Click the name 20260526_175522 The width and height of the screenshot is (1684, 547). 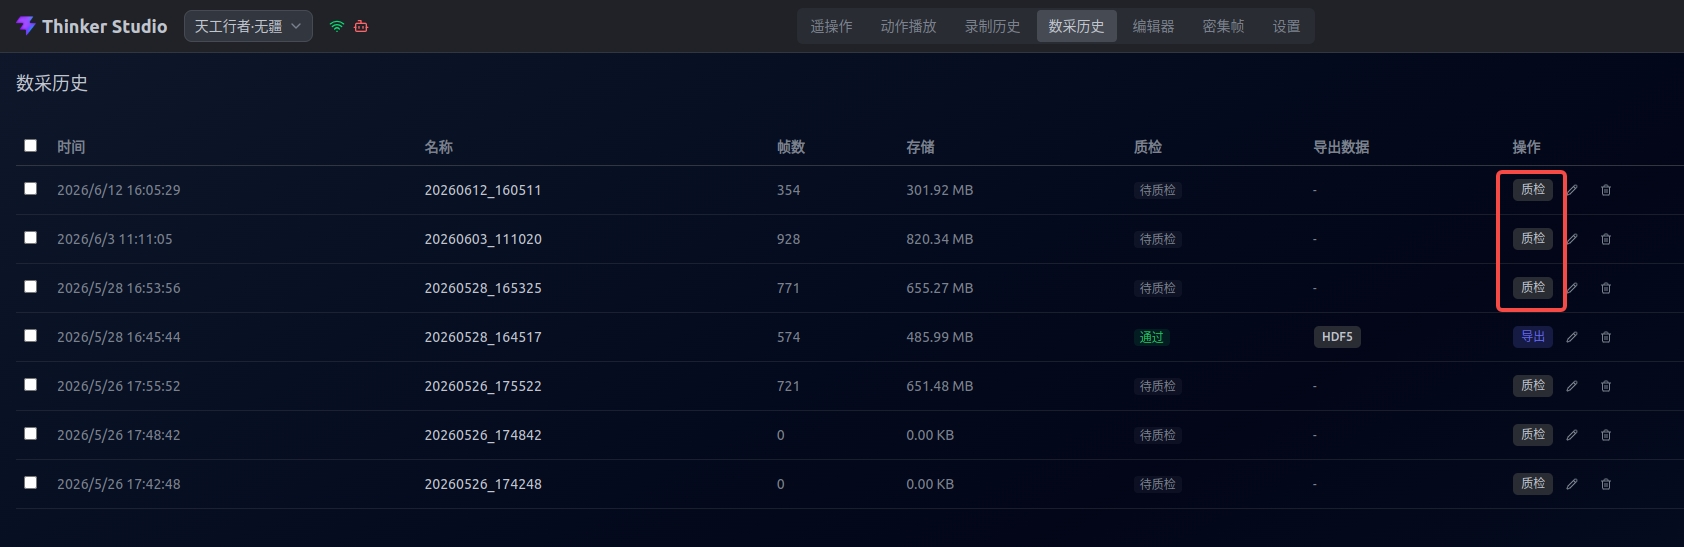(x=483, y=386)
